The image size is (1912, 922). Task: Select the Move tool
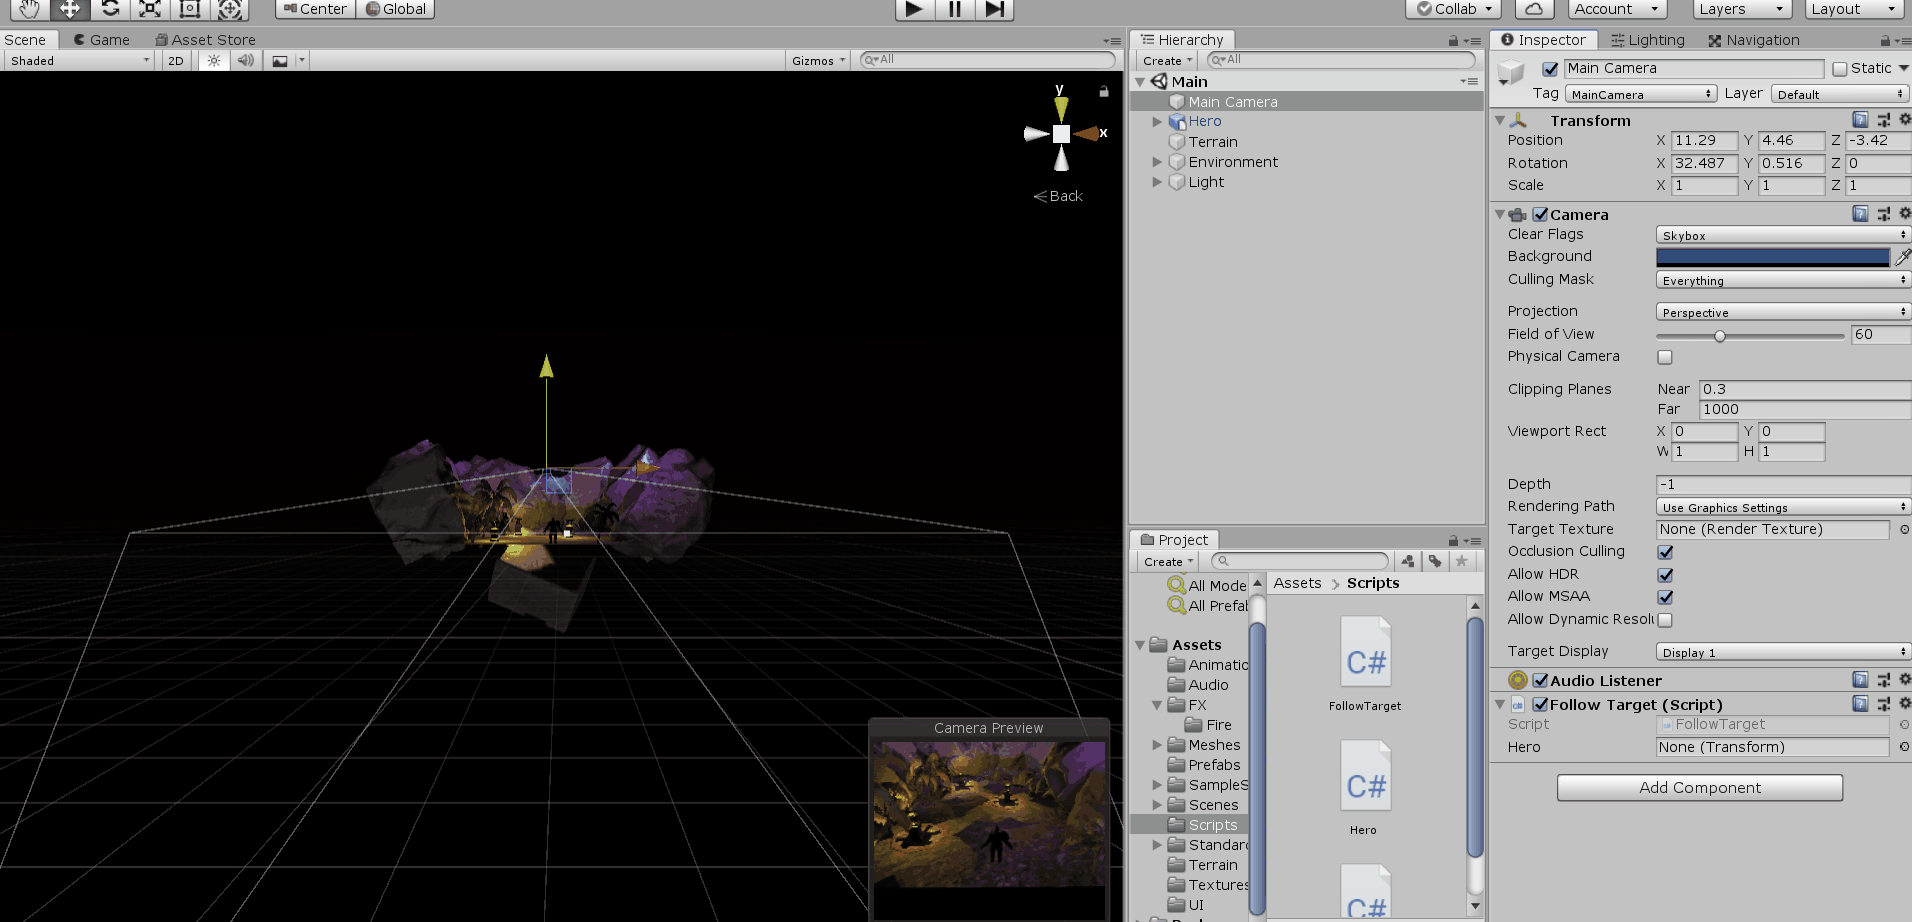coord(68,9)
